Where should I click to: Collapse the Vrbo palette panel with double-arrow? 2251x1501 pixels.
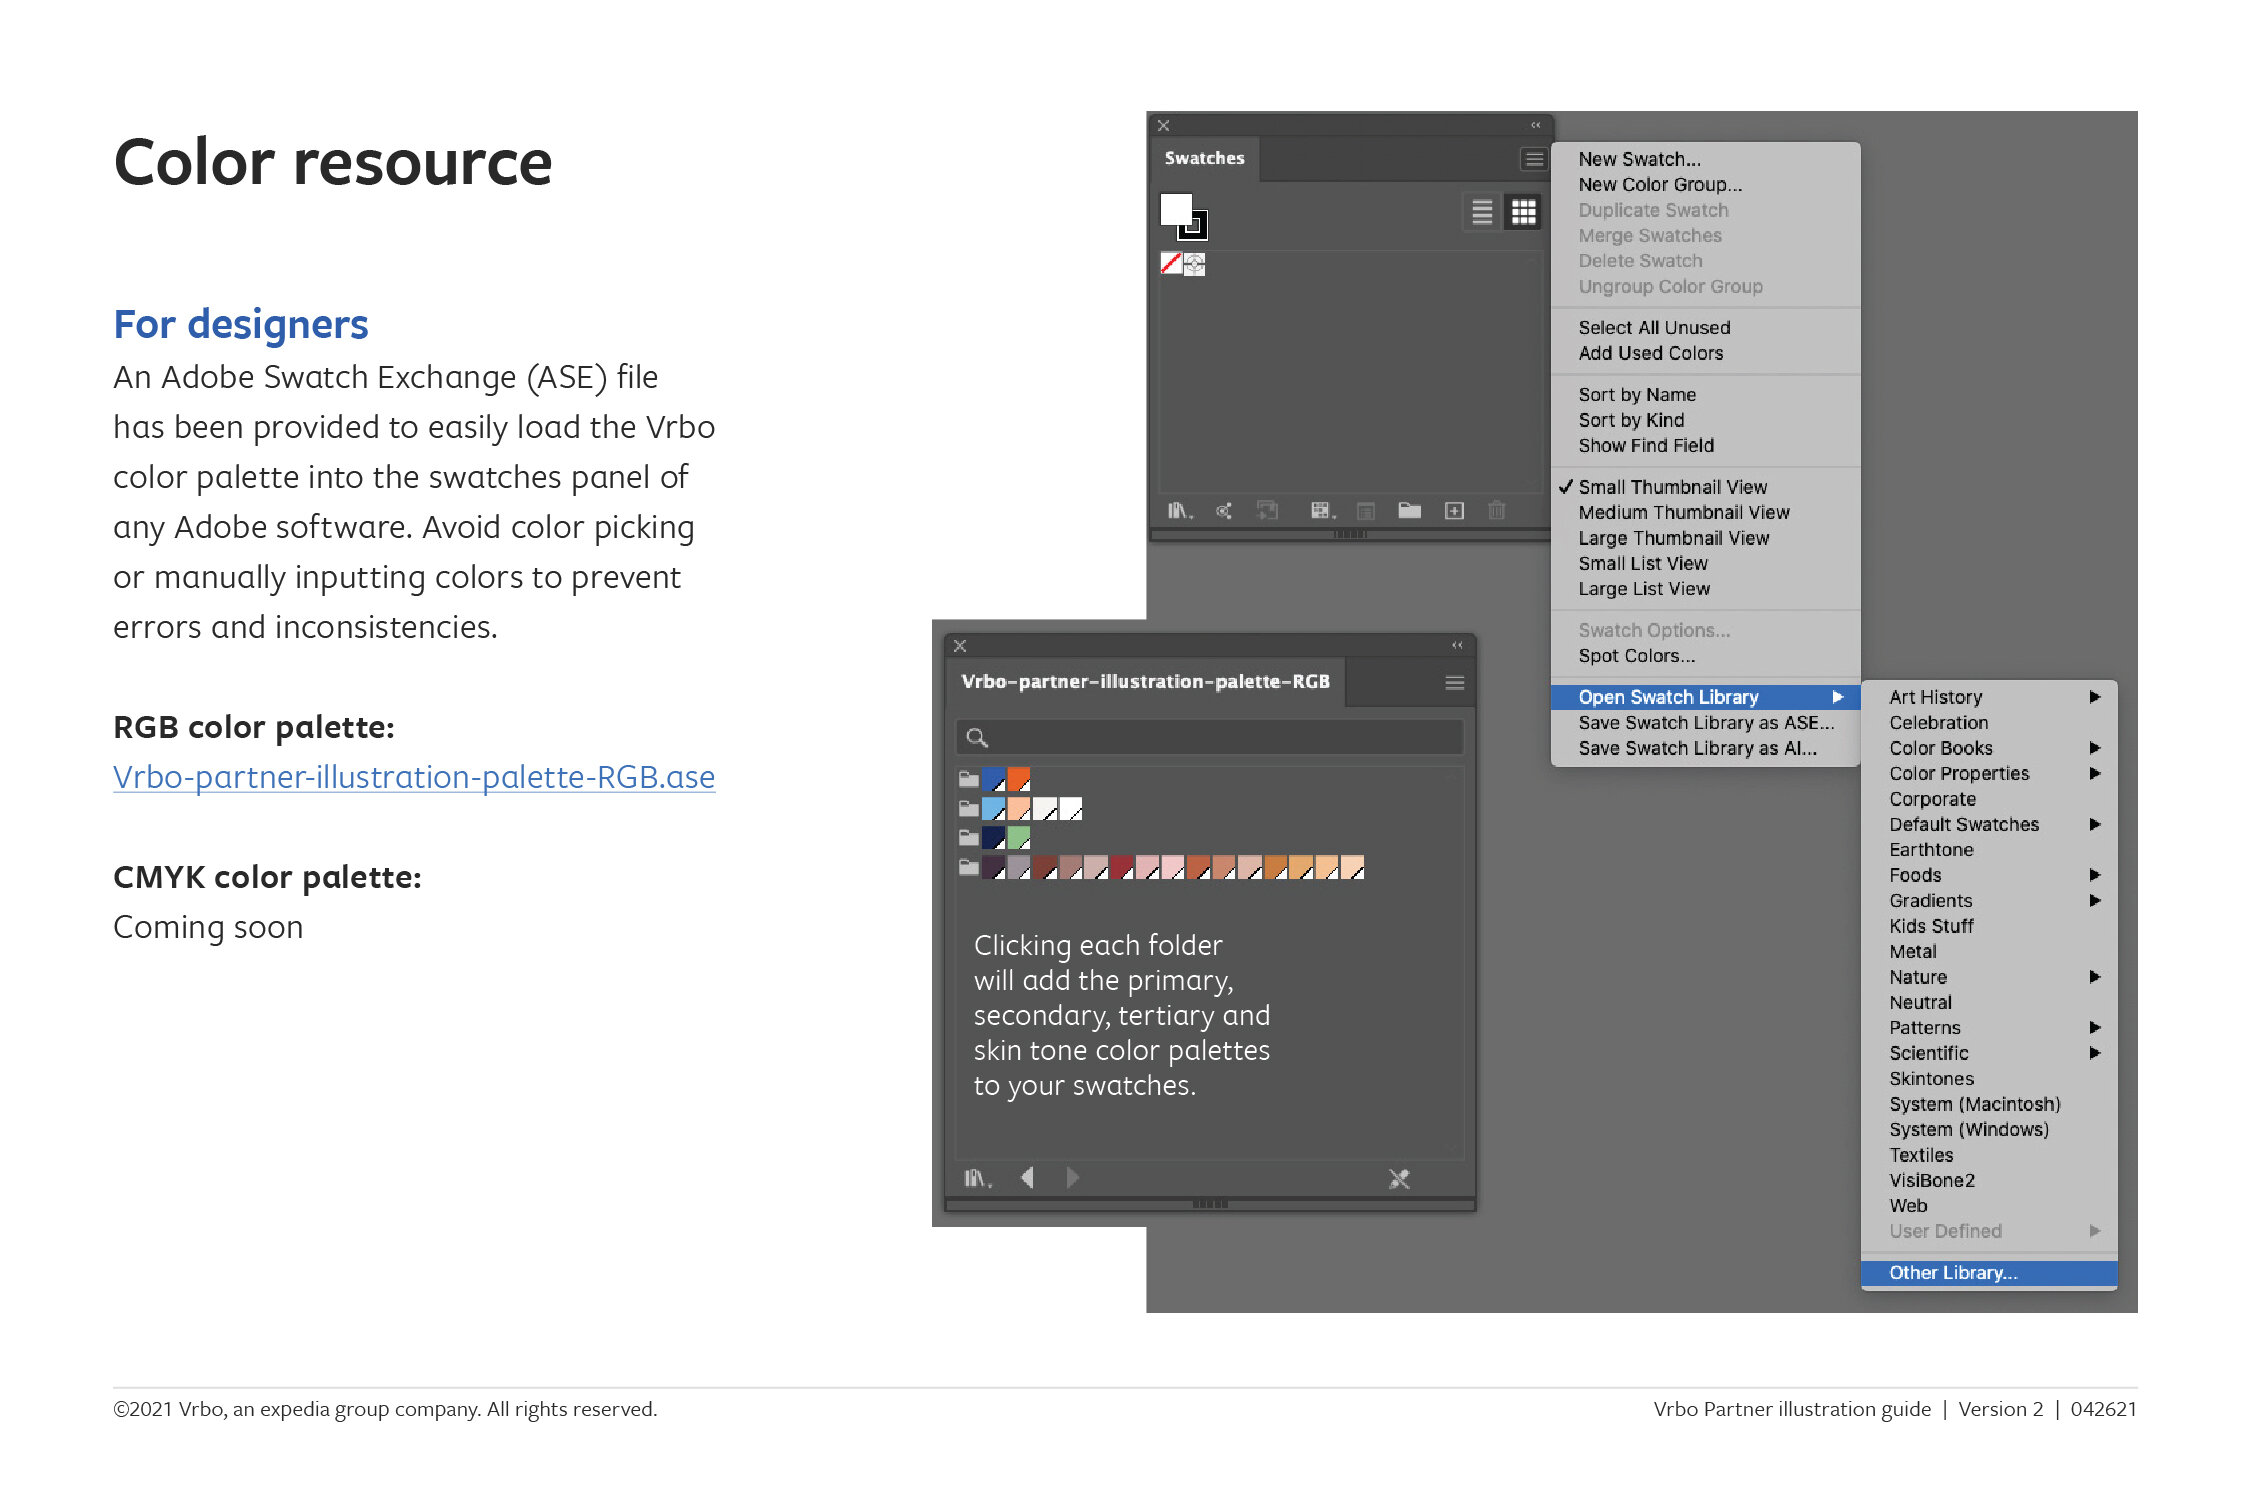(1457, 645)
